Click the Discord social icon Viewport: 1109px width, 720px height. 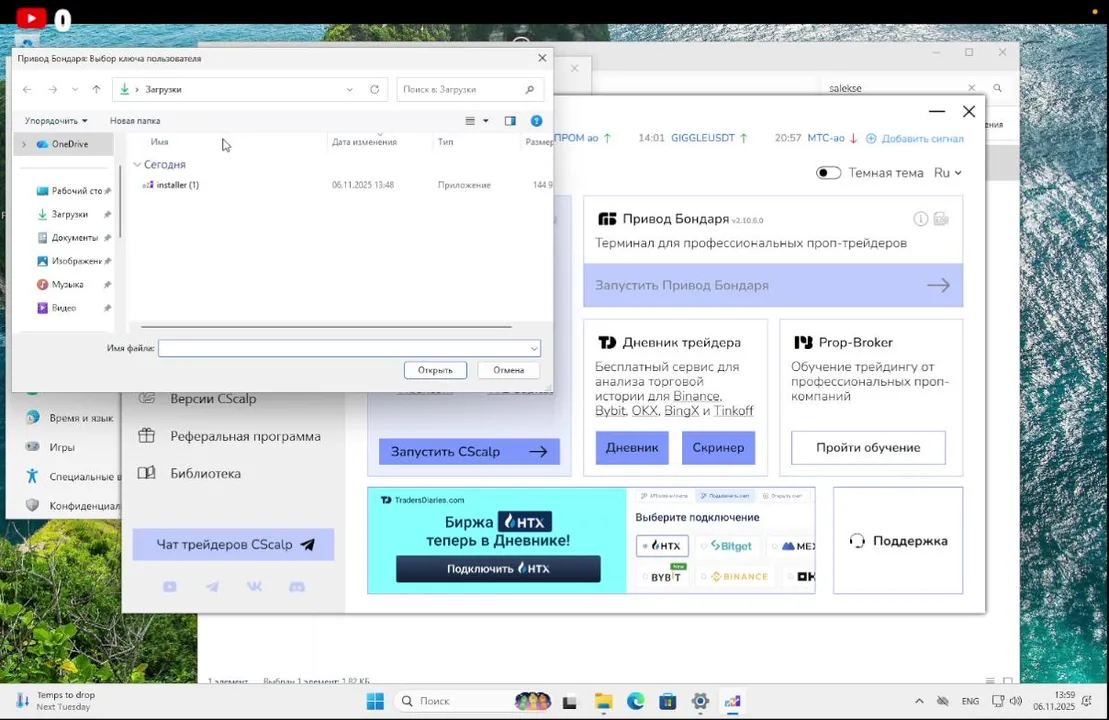click(x=297, y=587)
